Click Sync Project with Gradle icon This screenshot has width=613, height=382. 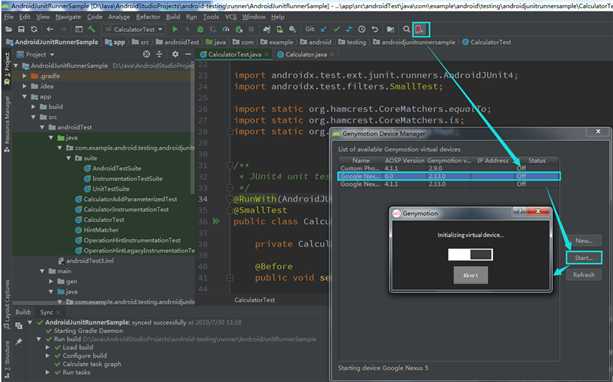pos(267,29)
